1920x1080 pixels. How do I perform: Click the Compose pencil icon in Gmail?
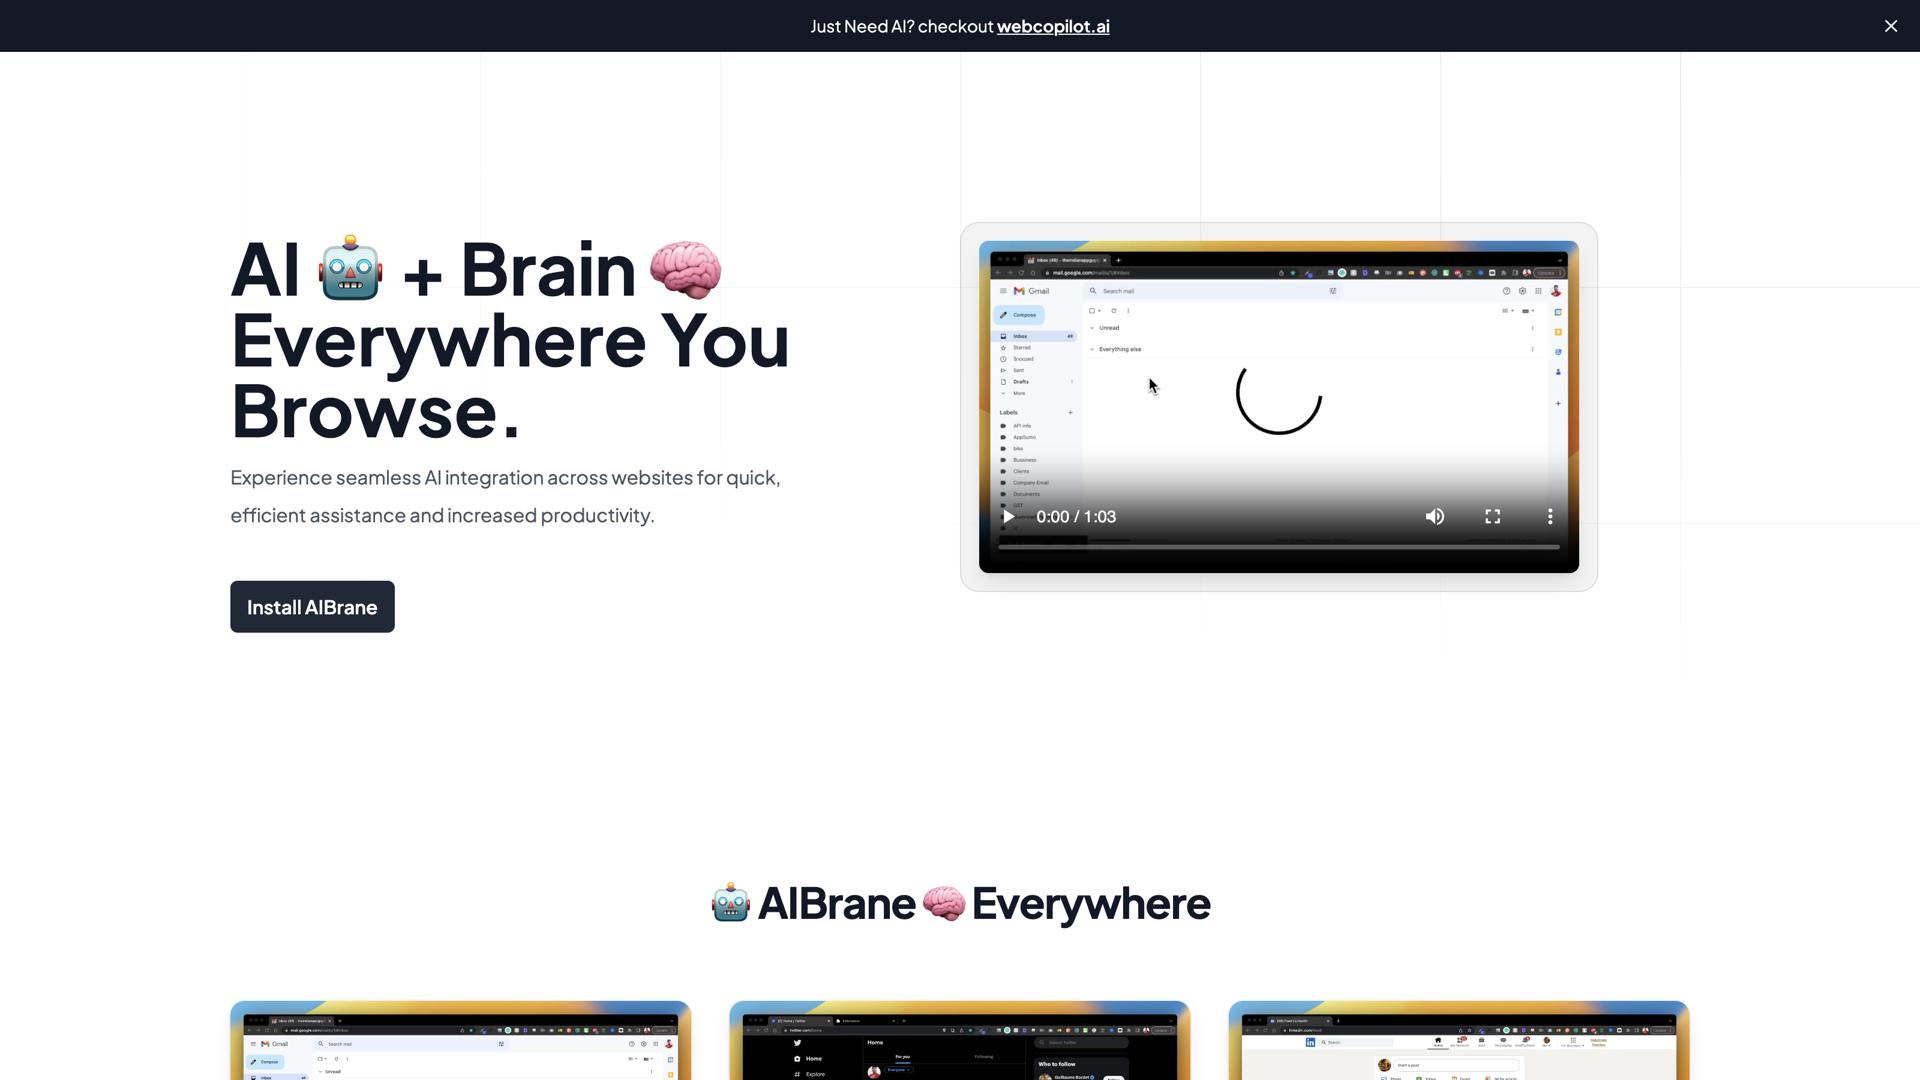[1002, 315]
